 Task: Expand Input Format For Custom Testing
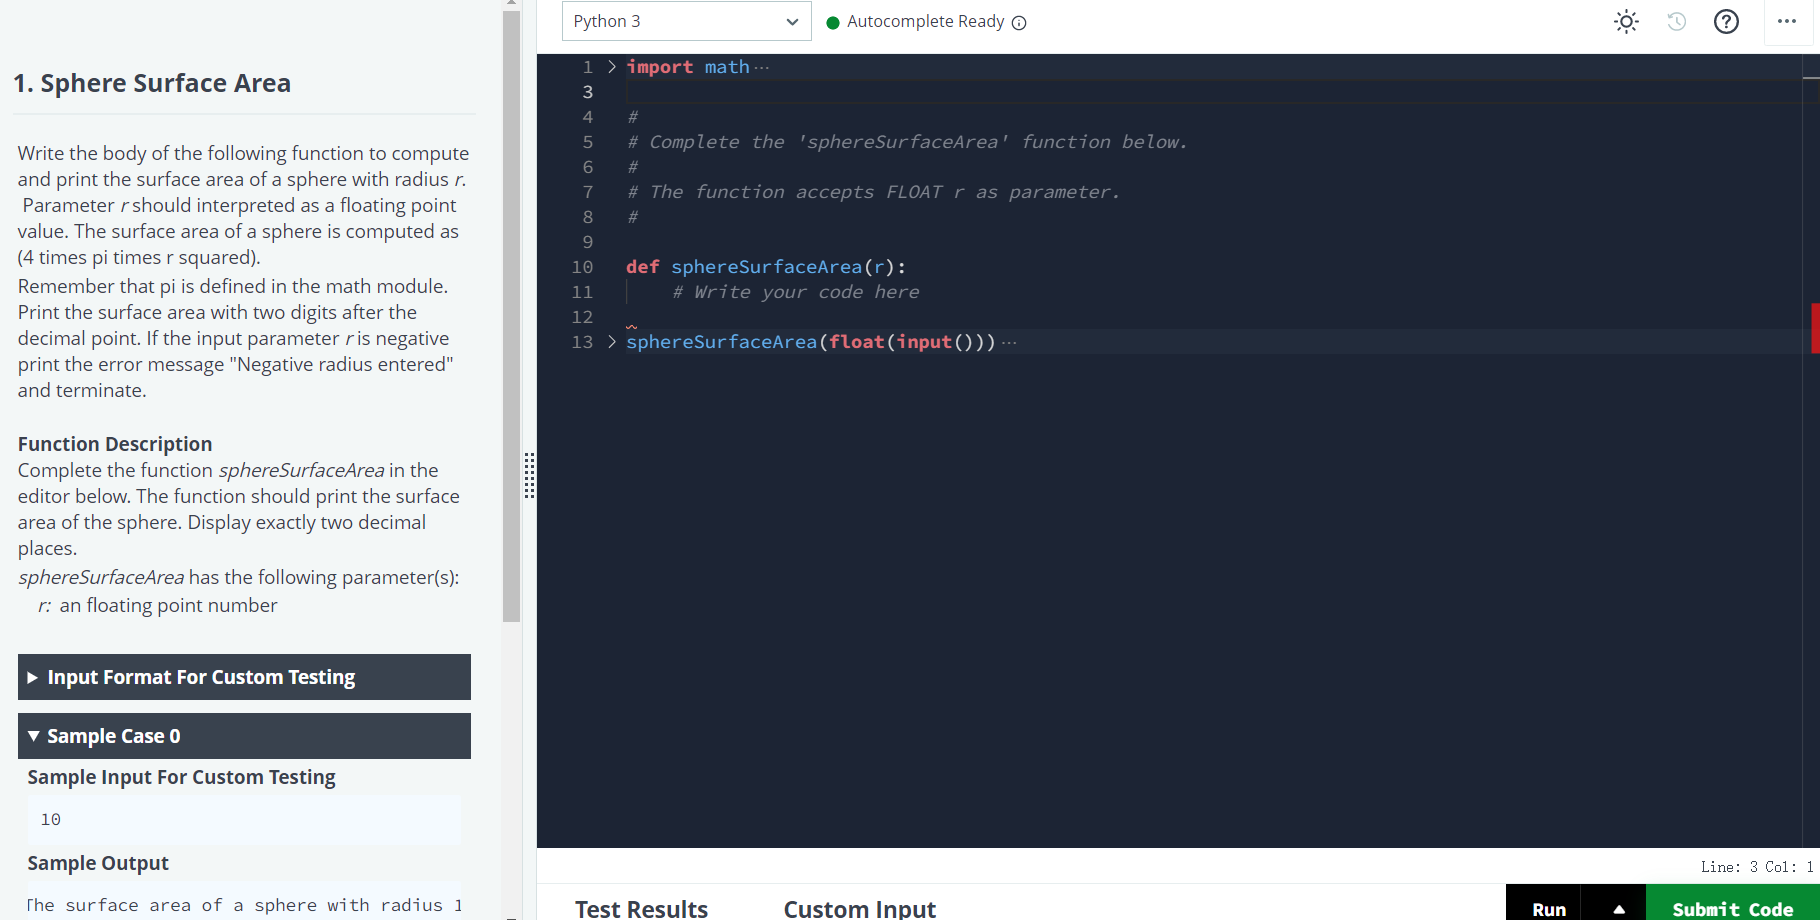pos(243,677)
